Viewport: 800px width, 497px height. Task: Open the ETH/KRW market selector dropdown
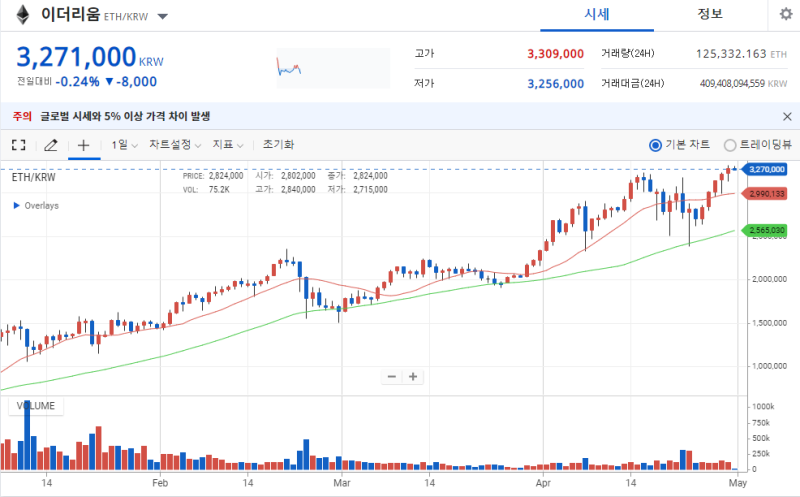(x=163, y=16)
